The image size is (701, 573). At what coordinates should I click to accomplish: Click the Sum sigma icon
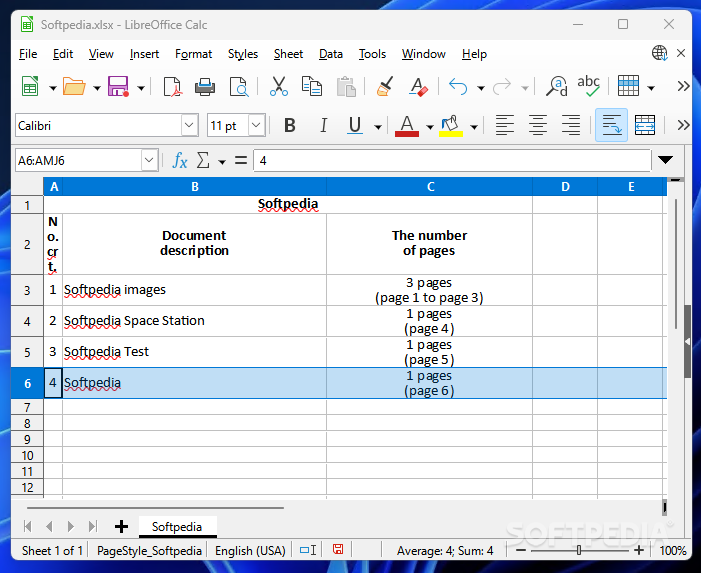tap(203, 160)
